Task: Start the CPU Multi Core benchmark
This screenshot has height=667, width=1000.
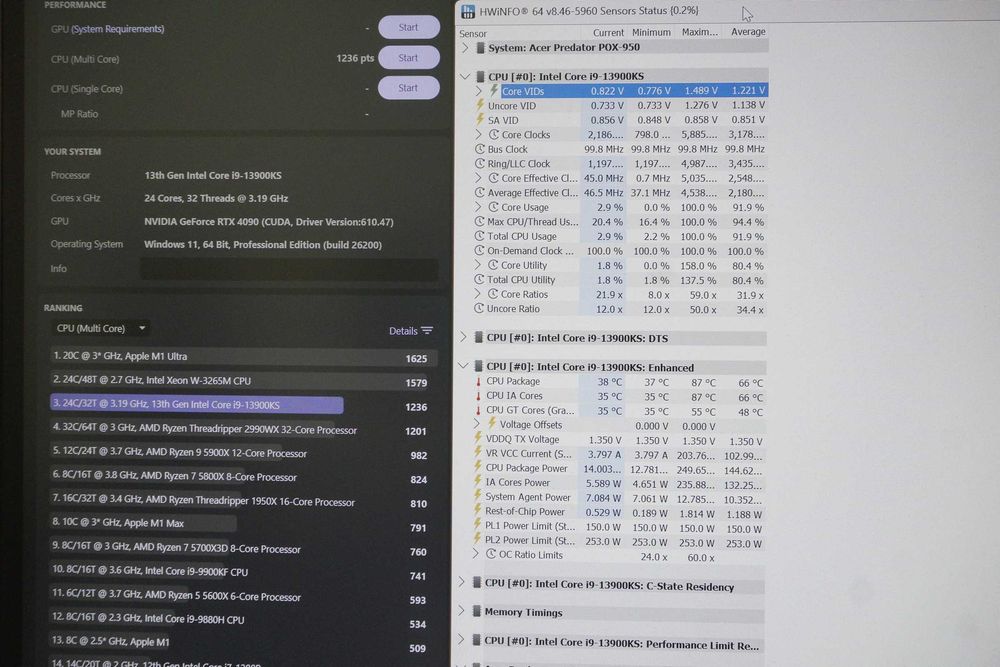Action: coord(408,57)
